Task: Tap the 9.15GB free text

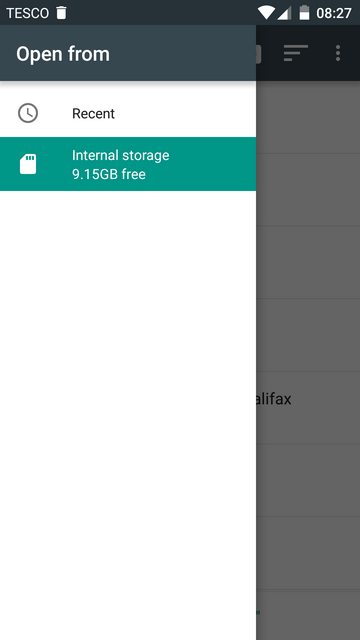Action: 109,174
